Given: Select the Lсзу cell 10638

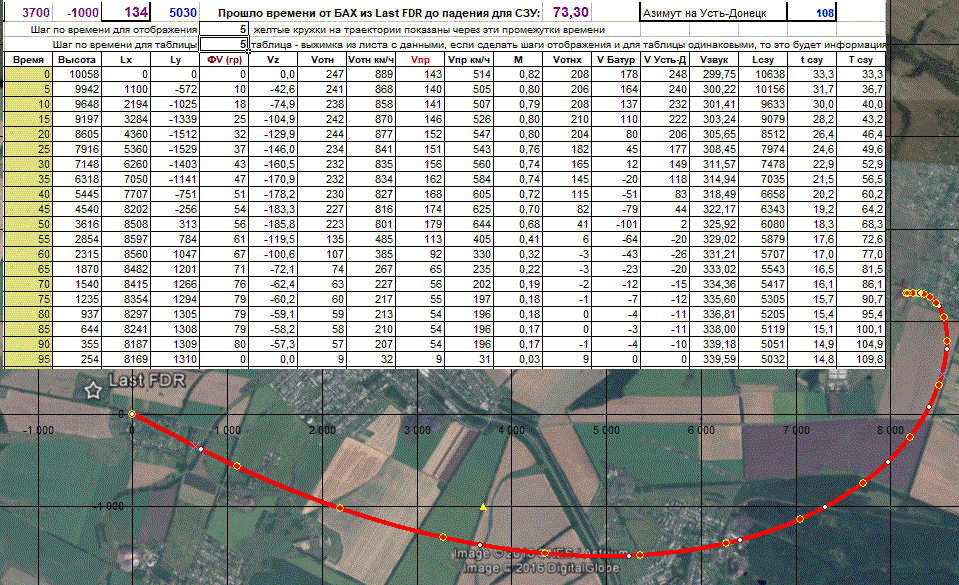Looking at the screenshot, I should tap(762, 74).
